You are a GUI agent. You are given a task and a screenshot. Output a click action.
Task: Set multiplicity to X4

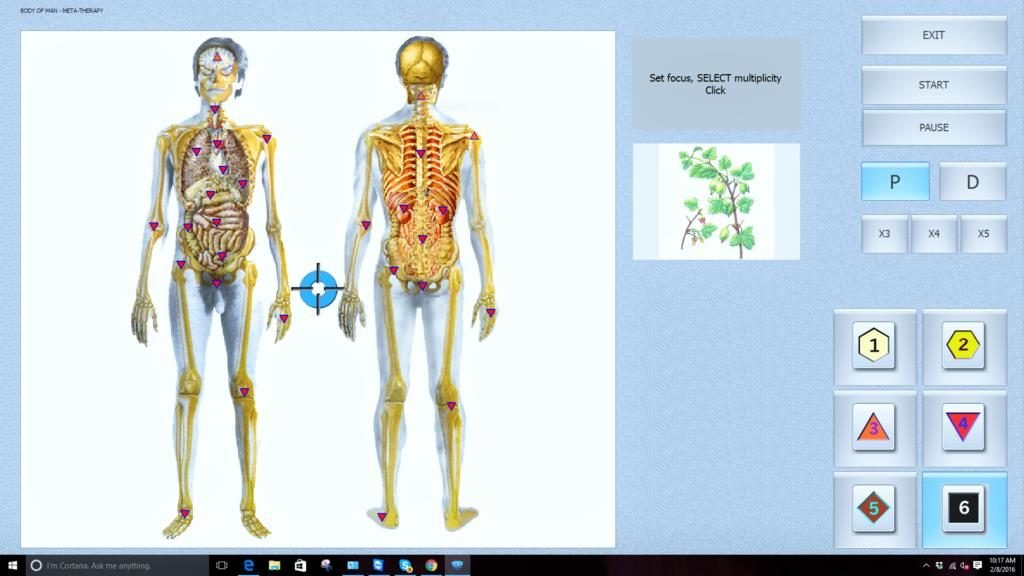click(x=934, y=234)
